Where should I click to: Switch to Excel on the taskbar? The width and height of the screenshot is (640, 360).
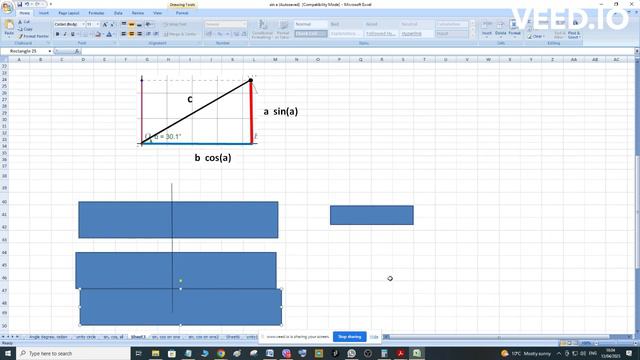417,353
